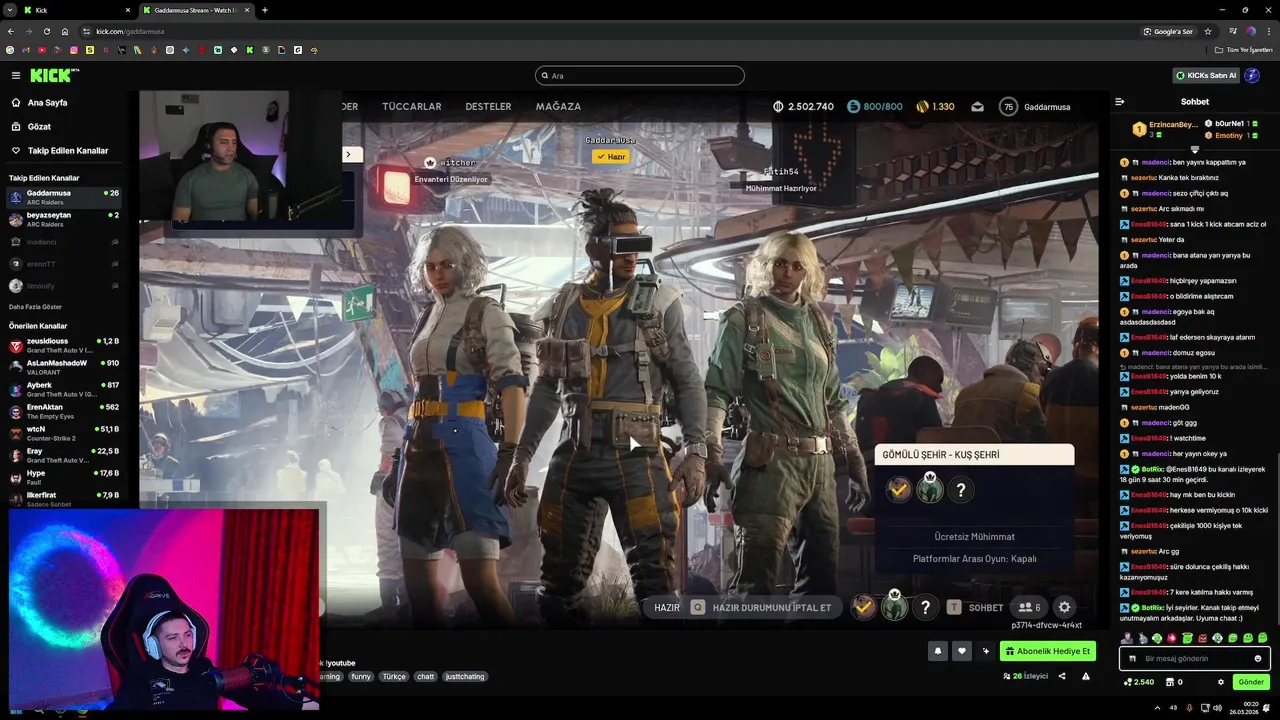This screenshot has width=1280, height=720.
Task: Open the user profile avatar menu
Action: (1252, 75)
